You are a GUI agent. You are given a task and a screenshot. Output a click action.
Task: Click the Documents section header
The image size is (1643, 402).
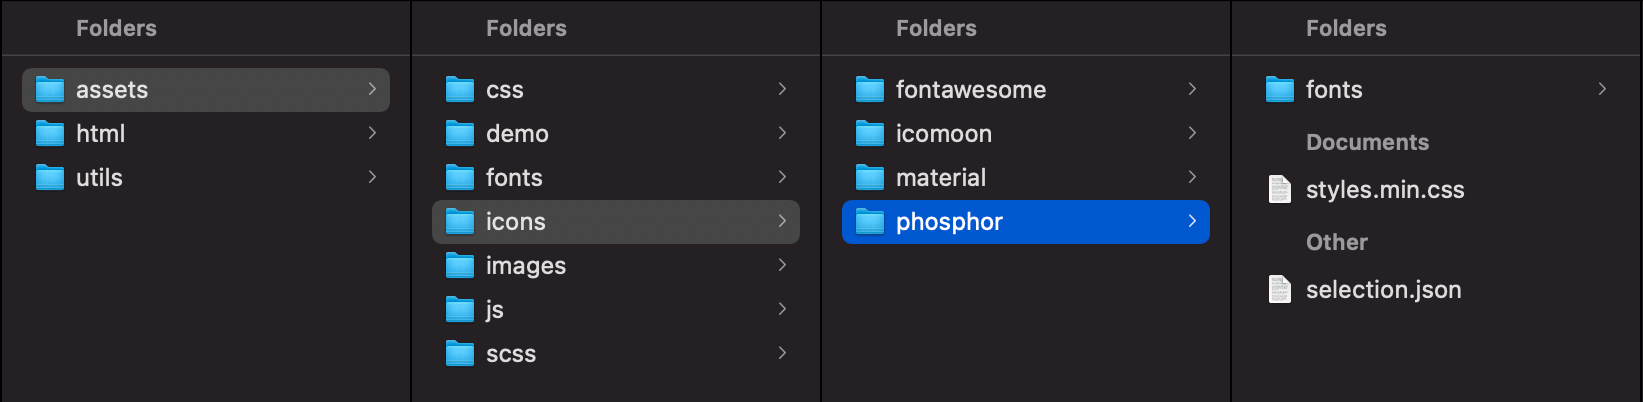point(1367,142)
